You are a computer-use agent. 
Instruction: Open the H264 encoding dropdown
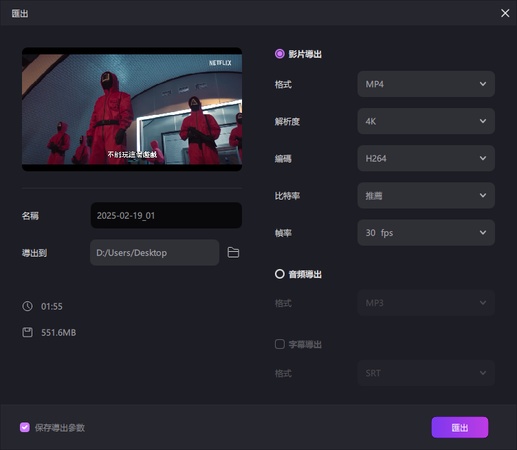[426, 158]
